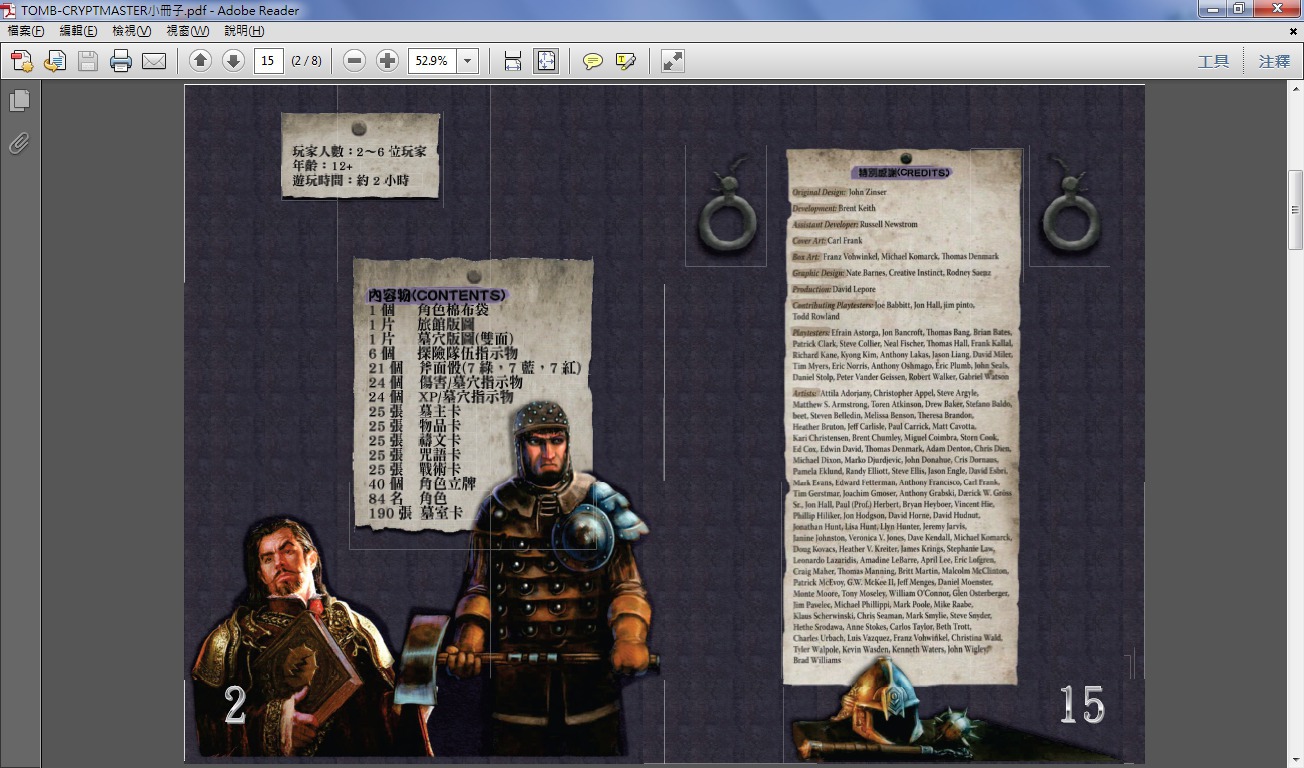Open the 注釋 (Comment) pane

tap(1274, 61)
